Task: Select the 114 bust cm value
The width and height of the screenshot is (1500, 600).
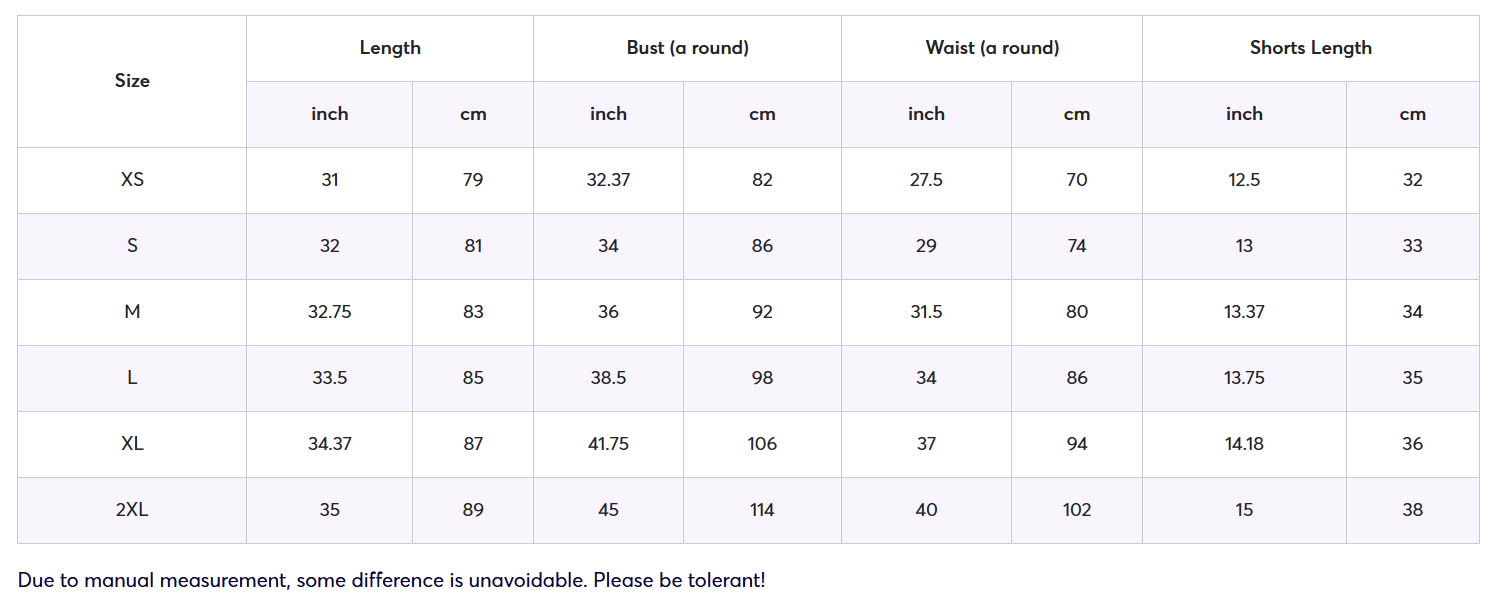Action: (x=762, y=510)
